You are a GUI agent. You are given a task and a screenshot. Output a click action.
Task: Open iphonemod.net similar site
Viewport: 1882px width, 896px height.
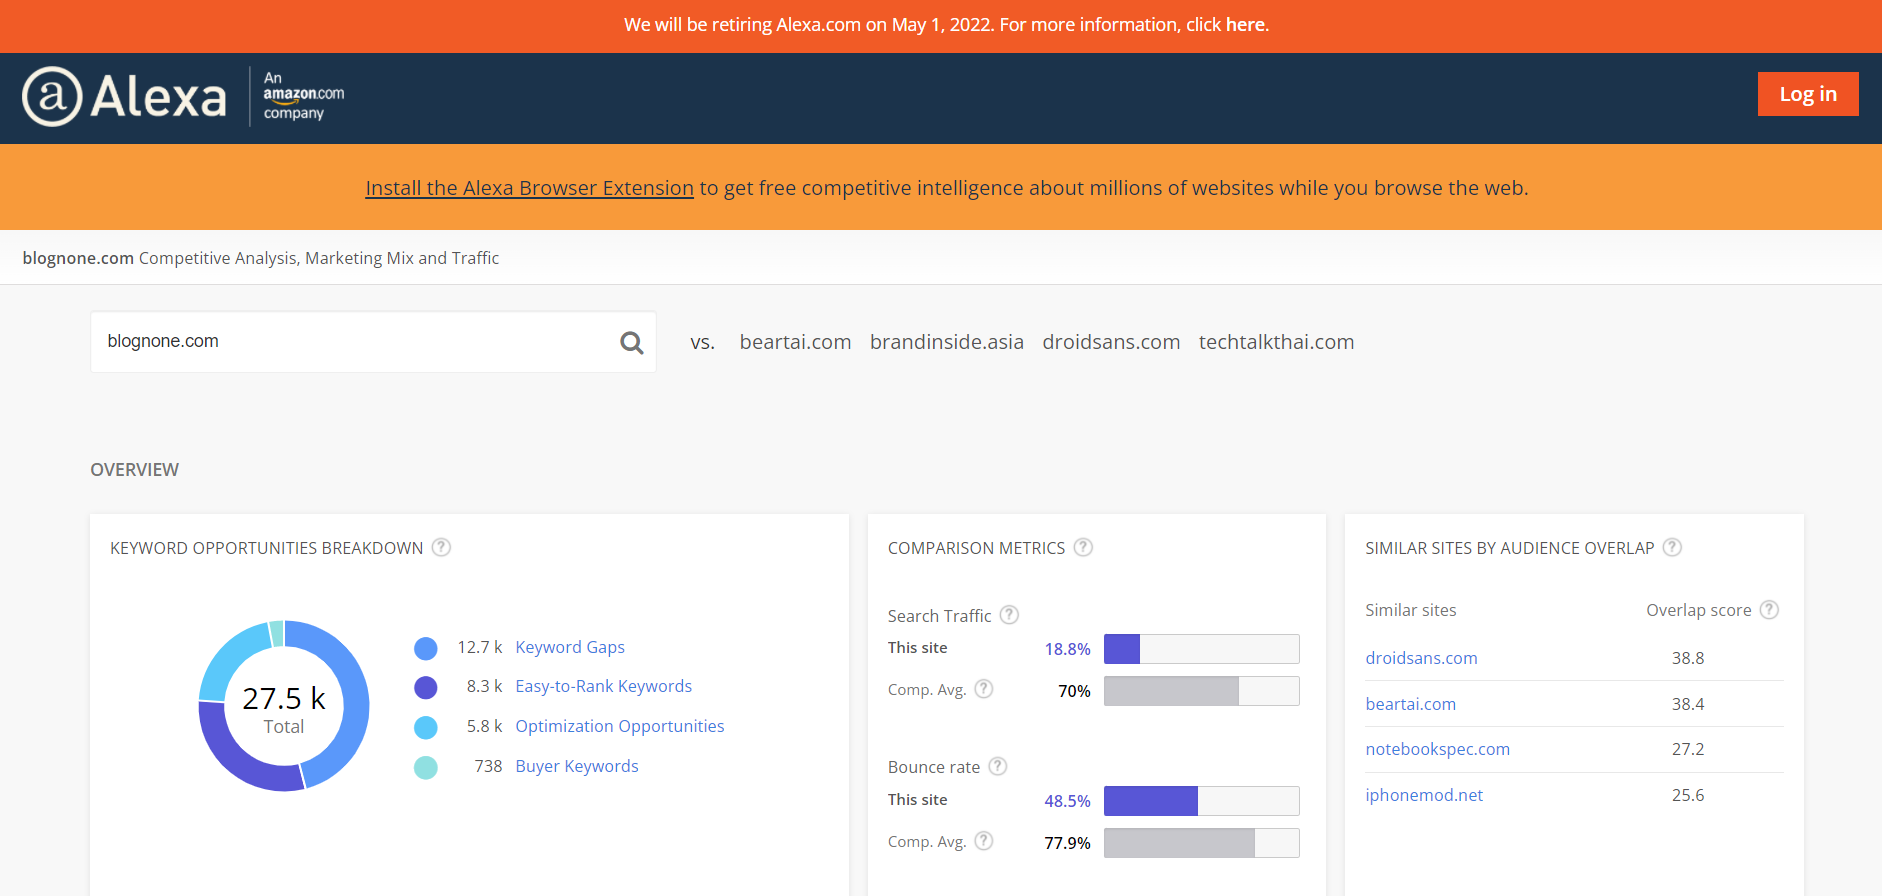click(1424, 795)
